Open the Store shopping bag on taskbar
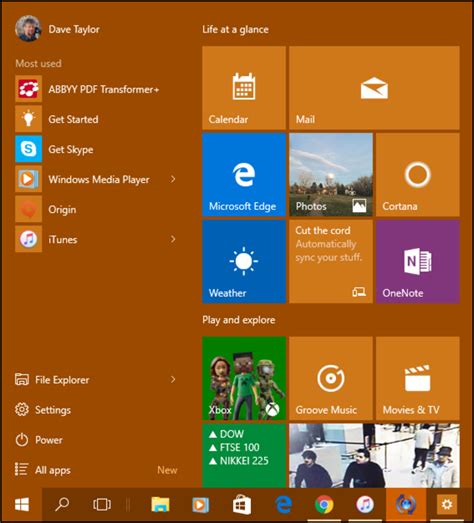 click(242, 505)
